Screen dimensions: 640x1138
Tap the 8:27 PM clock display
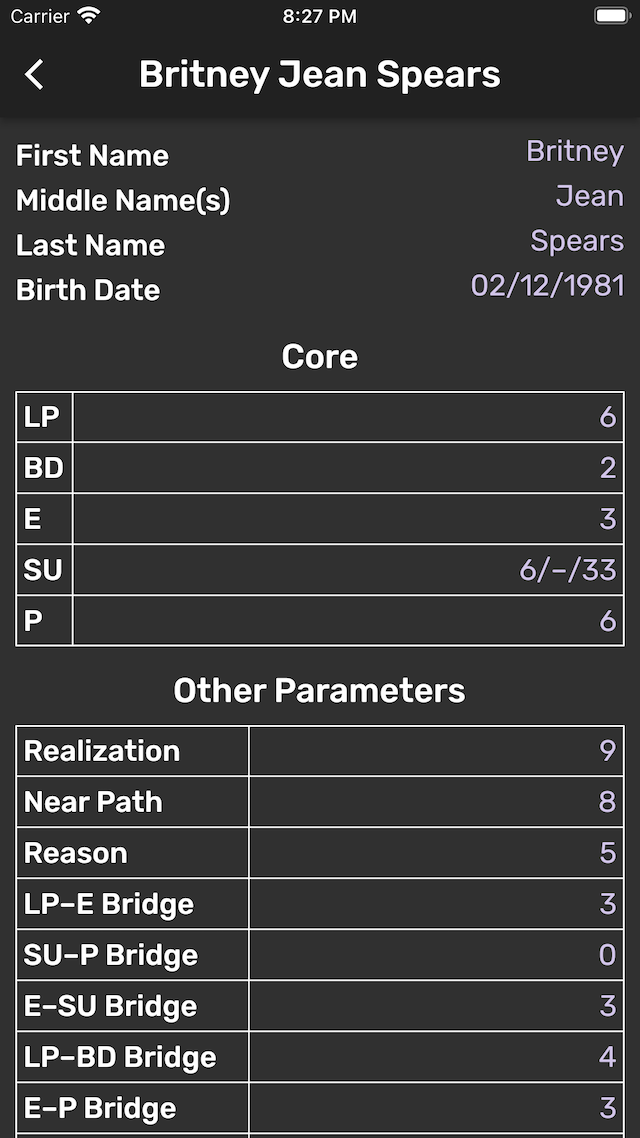(x=320, y=15)
